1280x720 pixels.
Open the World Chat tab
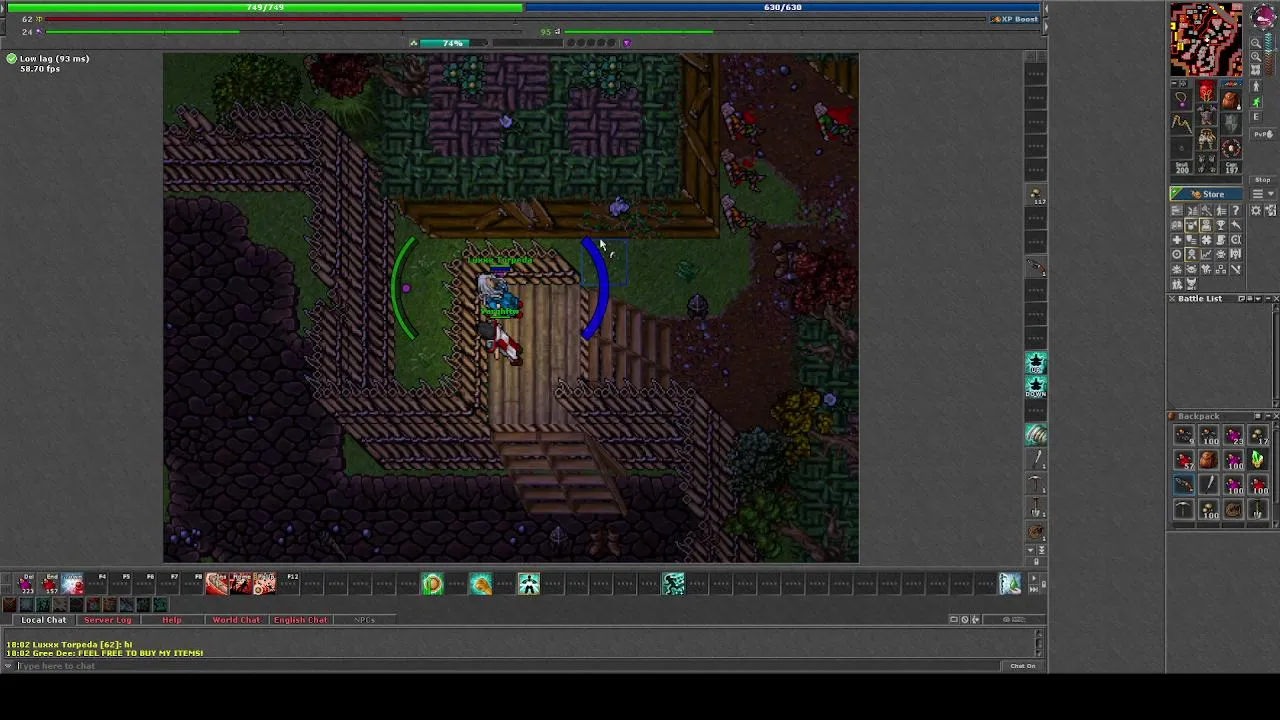(x=236, y=620)
